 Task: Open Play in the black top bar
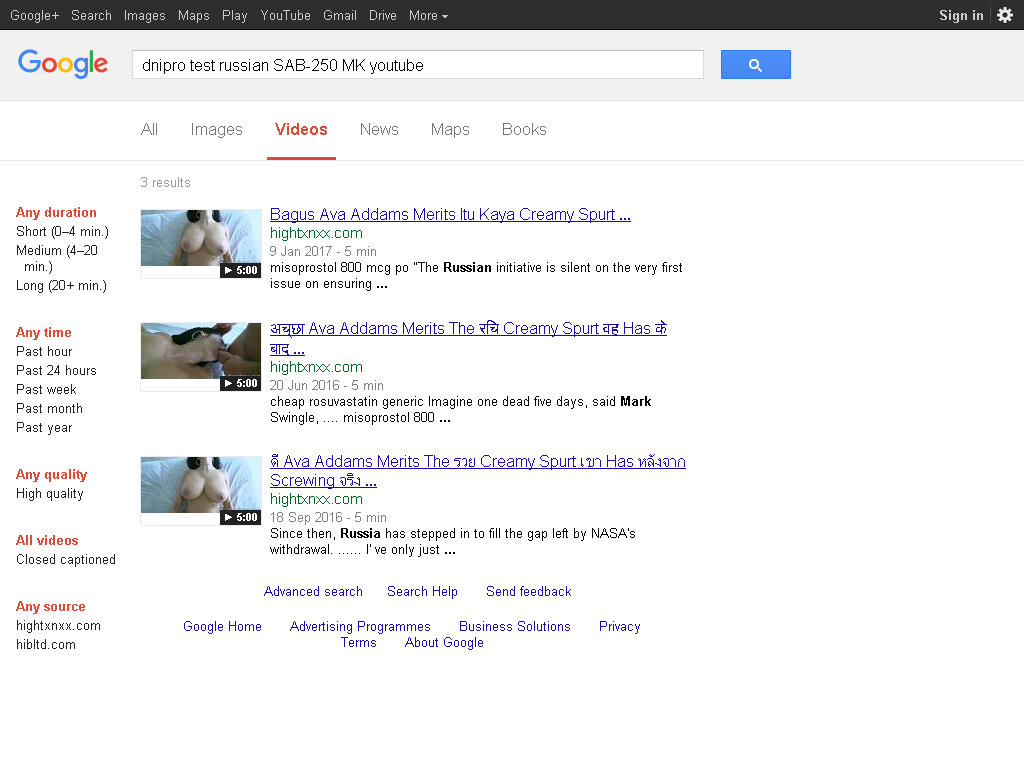[234, 15]
